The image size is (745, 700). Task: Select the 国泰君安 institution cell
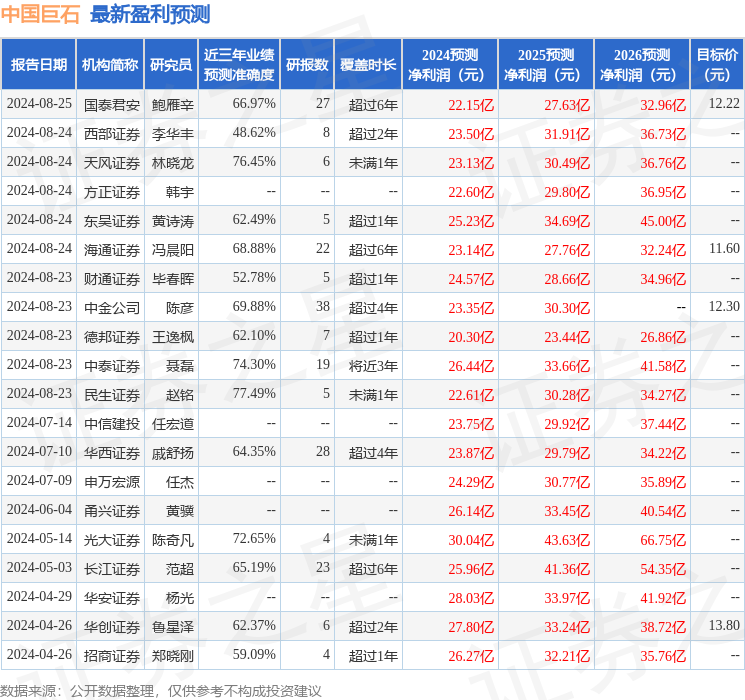[112, 105]
